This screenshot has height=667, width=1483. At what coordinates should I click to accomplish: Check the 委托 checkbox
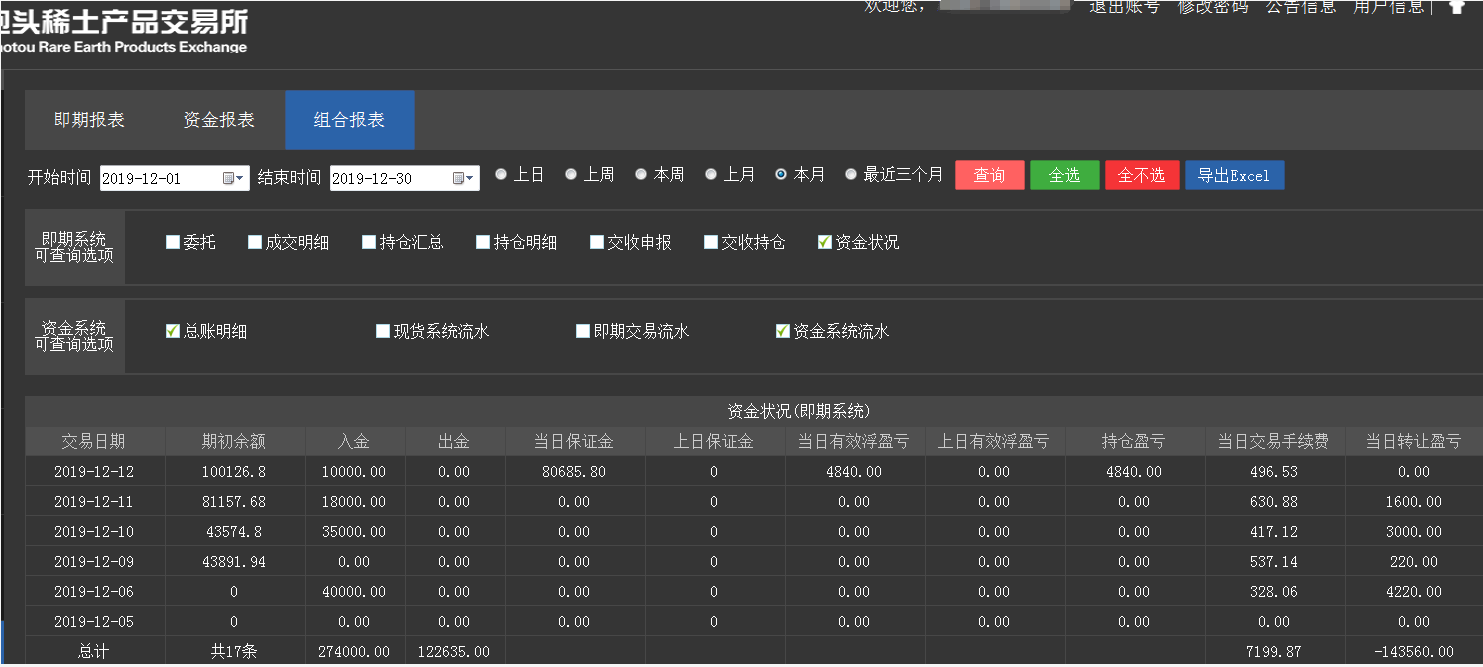pyautogui.click(x=173, y=242)
